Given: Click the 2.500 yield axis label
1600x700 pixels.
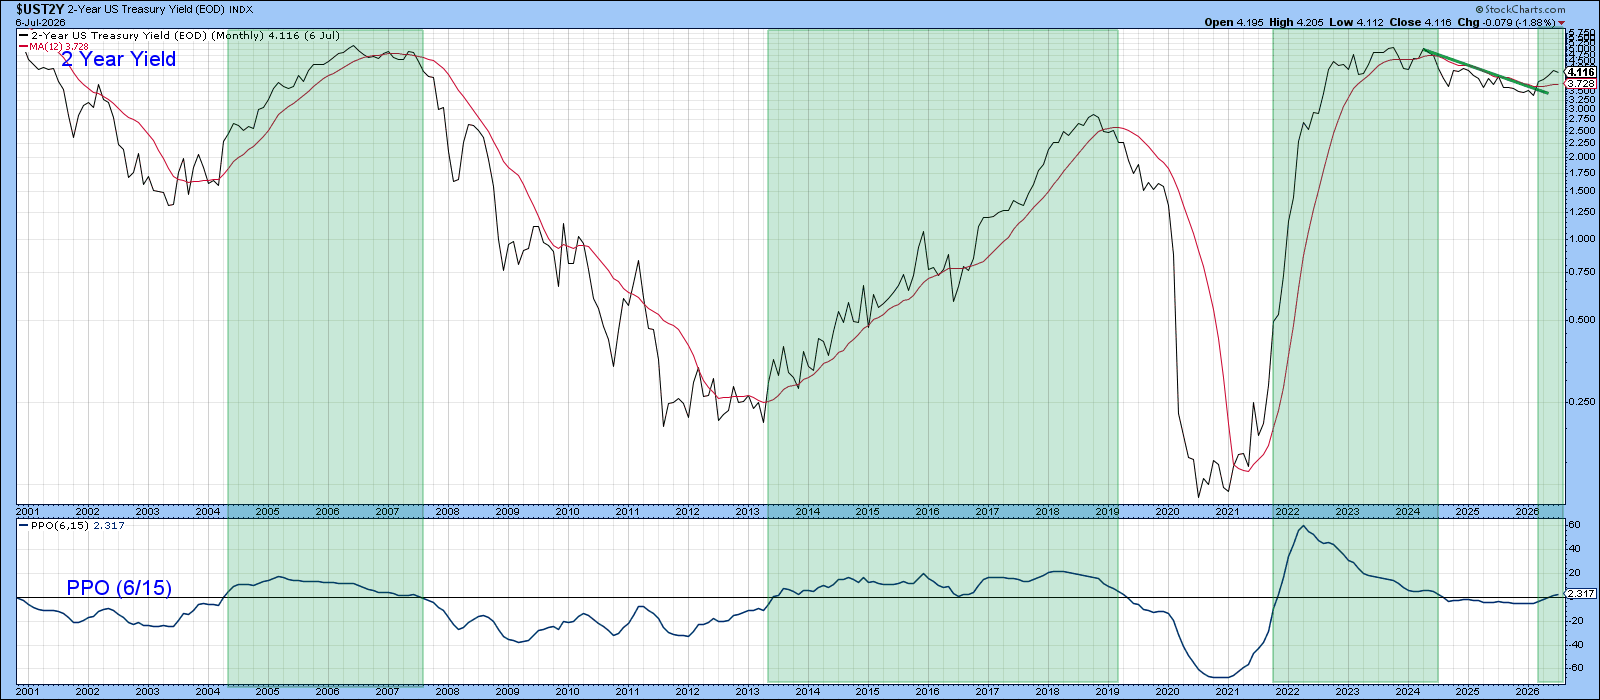Looking at the screenshot, I should (1581, 130).
